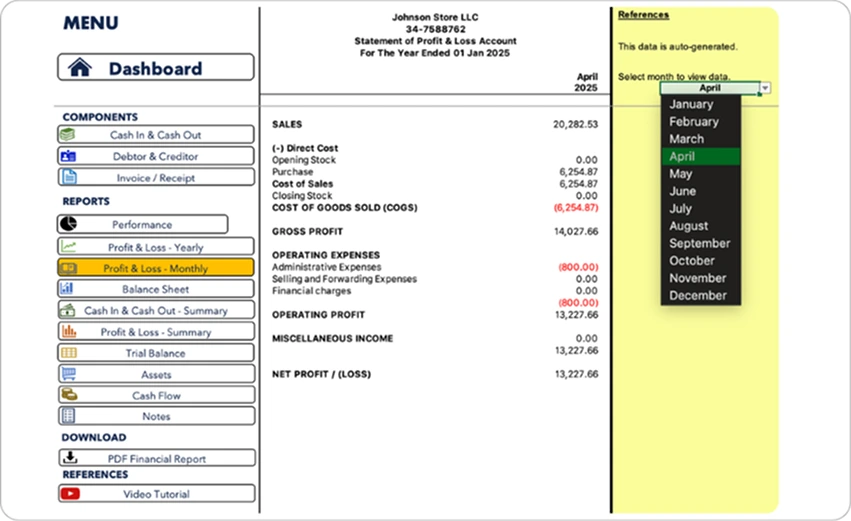
Task: Pick August from the month options
Action: coord(689,226)
